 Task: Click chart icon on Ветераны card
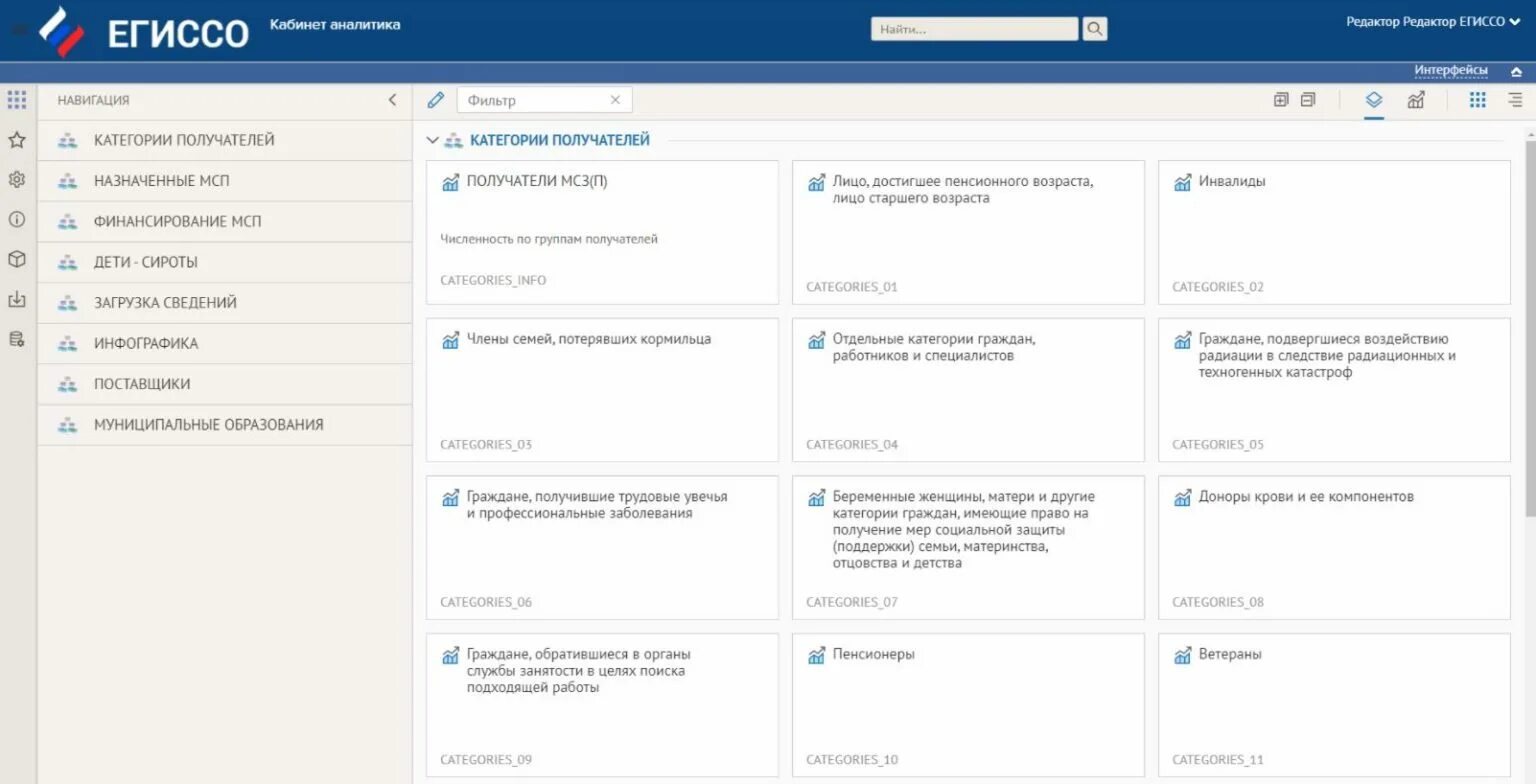tap(1182, 655)
